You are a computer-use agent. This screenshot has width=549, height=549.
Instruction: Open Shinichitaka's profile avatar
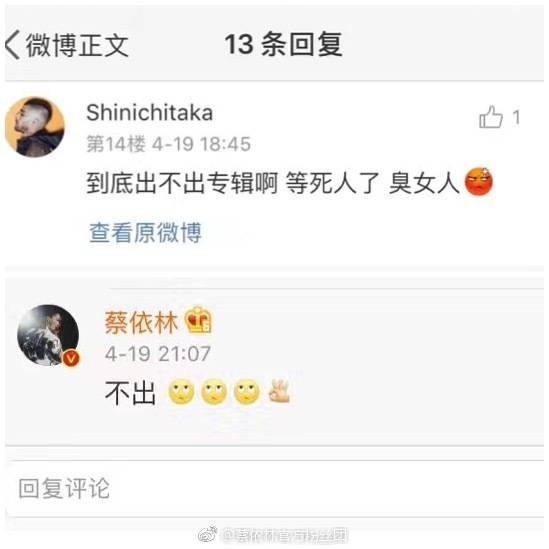tap(35, 127)
